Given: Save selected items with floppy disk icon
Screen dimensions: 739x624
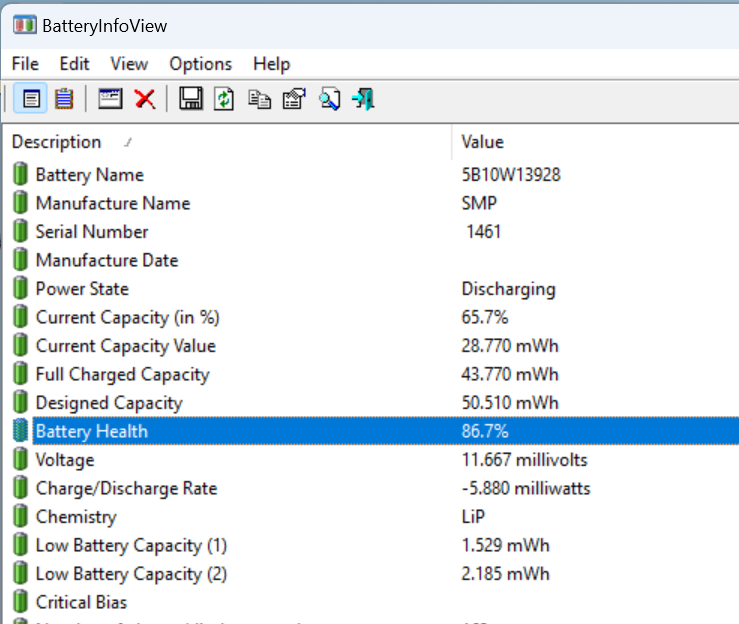Looking at the screenshot, I should [191, 99].
